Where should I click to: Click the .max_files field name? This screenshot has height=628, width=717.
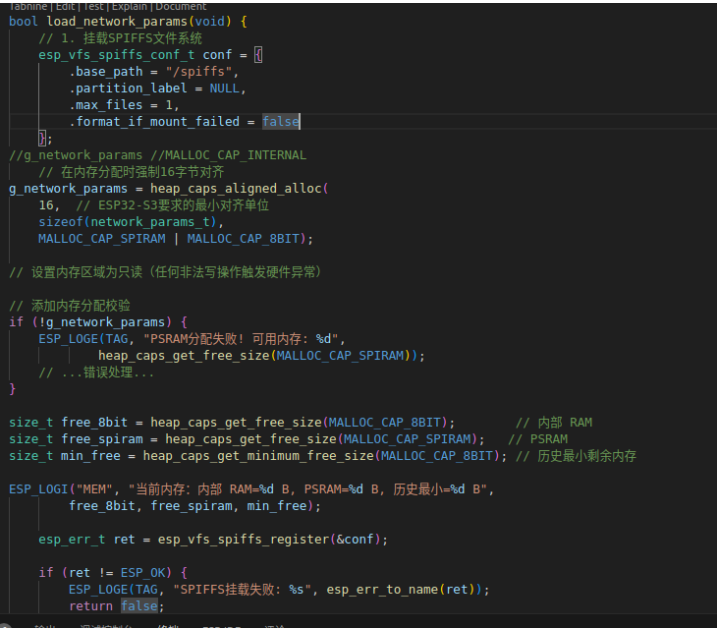coord(106,105)
